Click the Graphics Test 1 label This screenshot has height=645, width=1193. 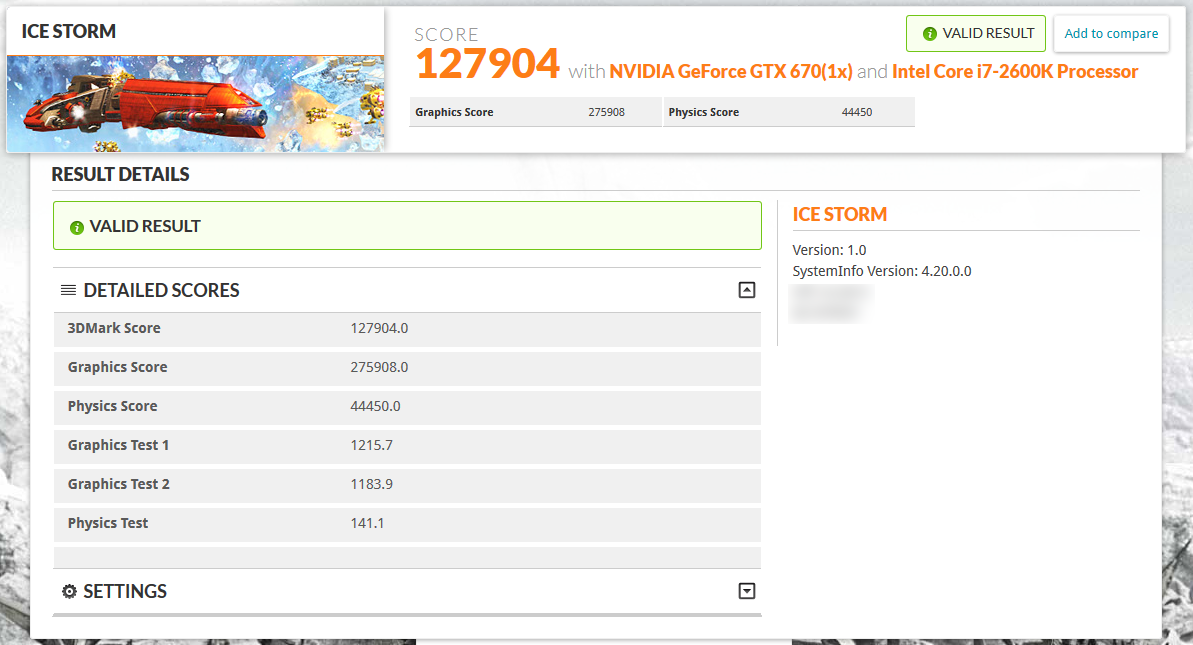(118, 445)
